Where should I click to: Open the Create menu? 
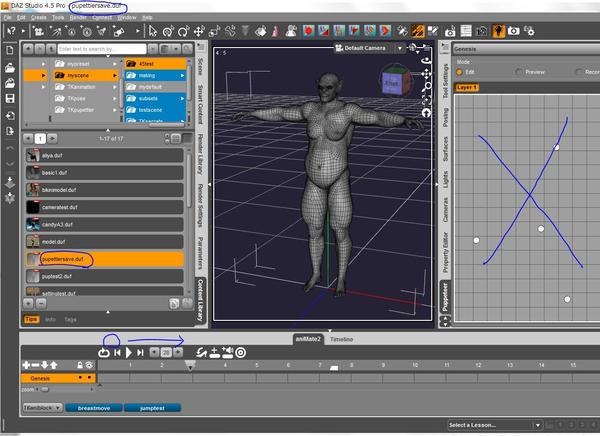coord(38,18)
